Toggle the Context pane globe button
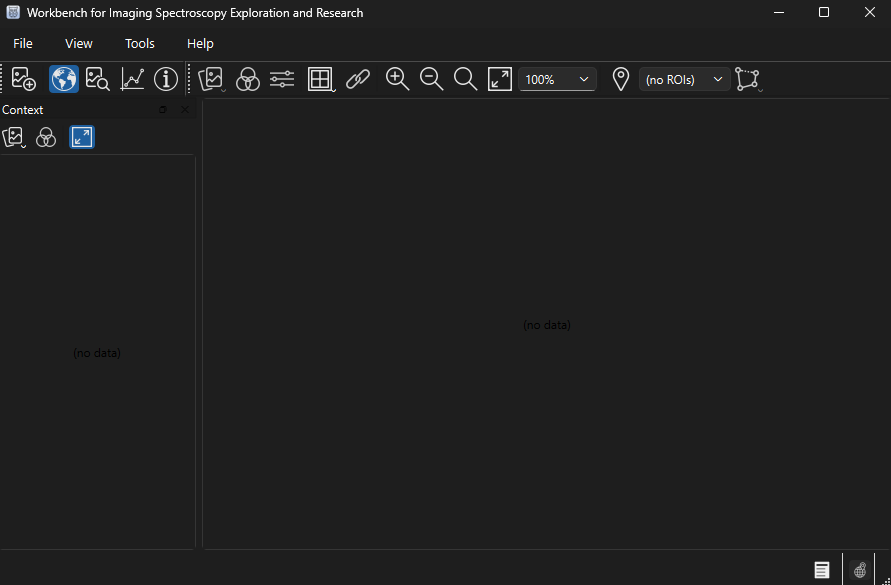The image size is (891, 585). pyautogui.click(x=64, y=79)
